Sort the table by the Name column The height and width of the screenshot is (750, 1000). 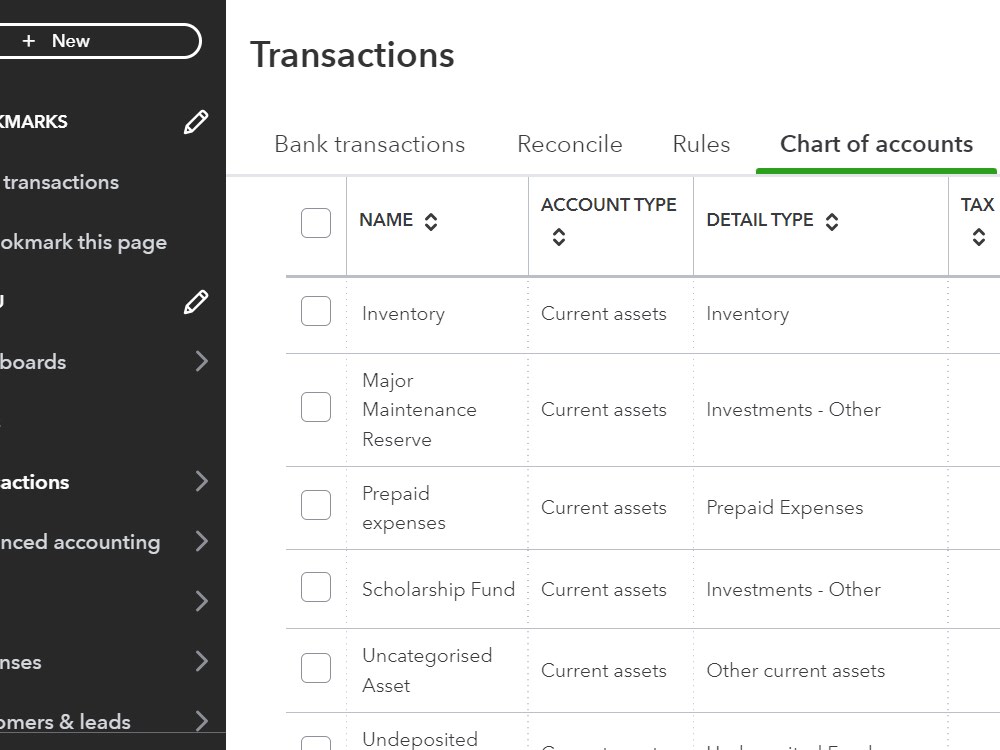pyautogui.click(x=431, y=221)
